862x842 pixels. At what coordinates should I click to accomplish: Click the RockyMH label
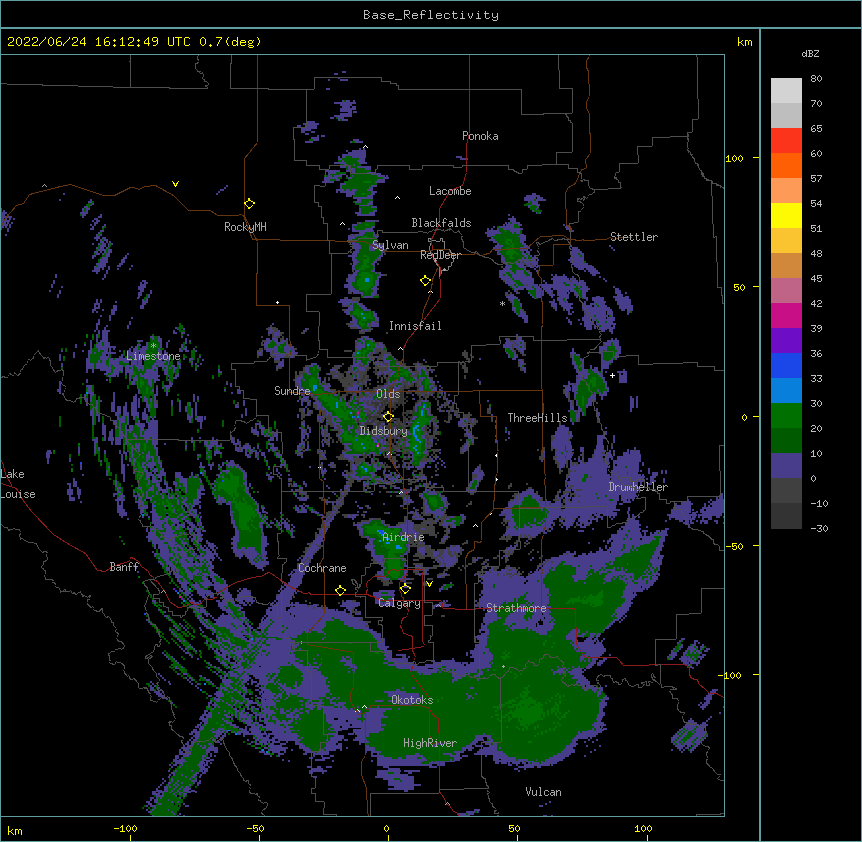(245, 227)
